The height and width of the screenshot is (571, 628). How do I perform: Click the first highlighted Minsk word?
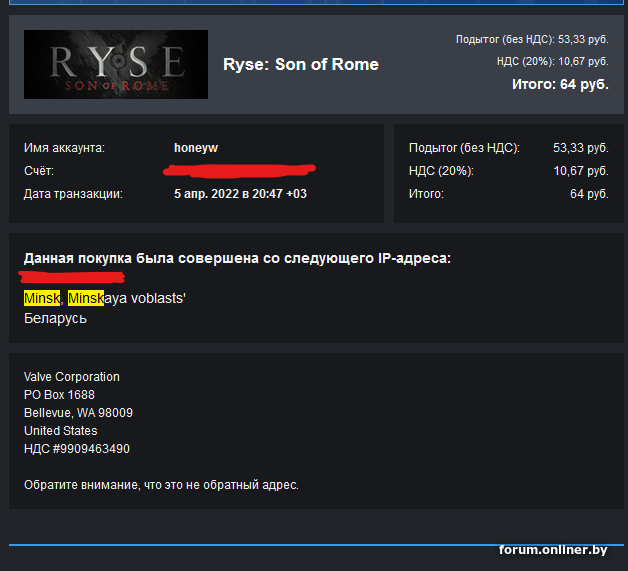[42, 298]
